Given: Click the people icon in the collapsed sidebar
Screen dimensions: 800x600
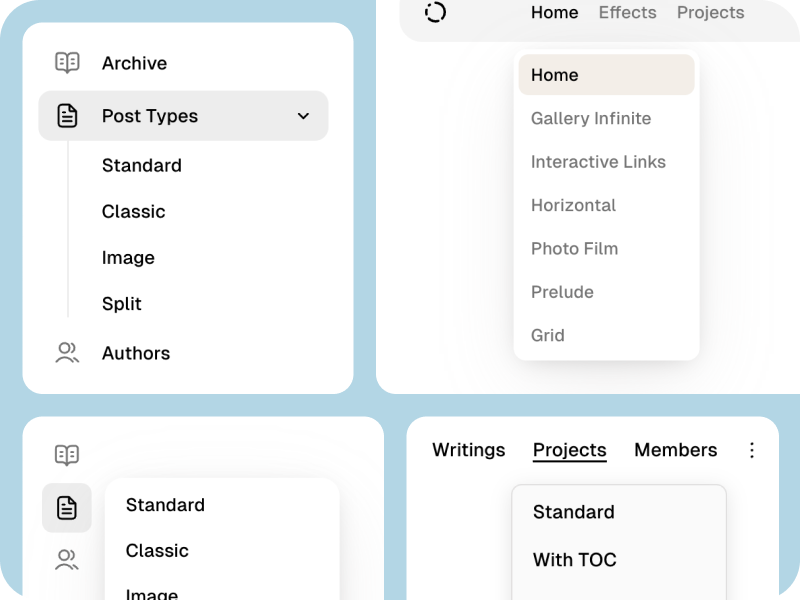Looking at the screenshot, I should pyautogui.click(x=67, y=560).
